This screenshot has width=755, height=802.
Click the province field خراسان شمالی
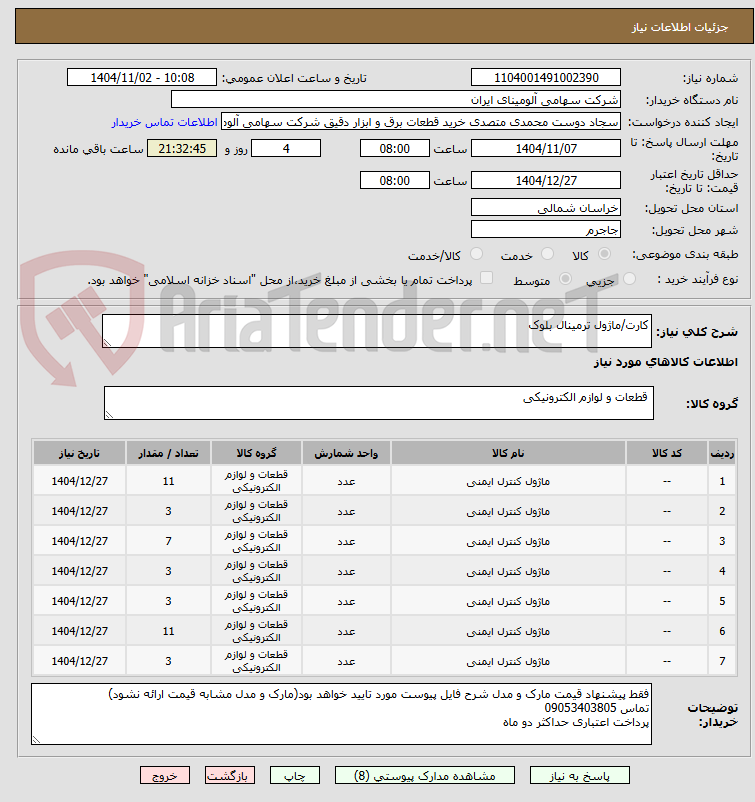pos(546,208)
